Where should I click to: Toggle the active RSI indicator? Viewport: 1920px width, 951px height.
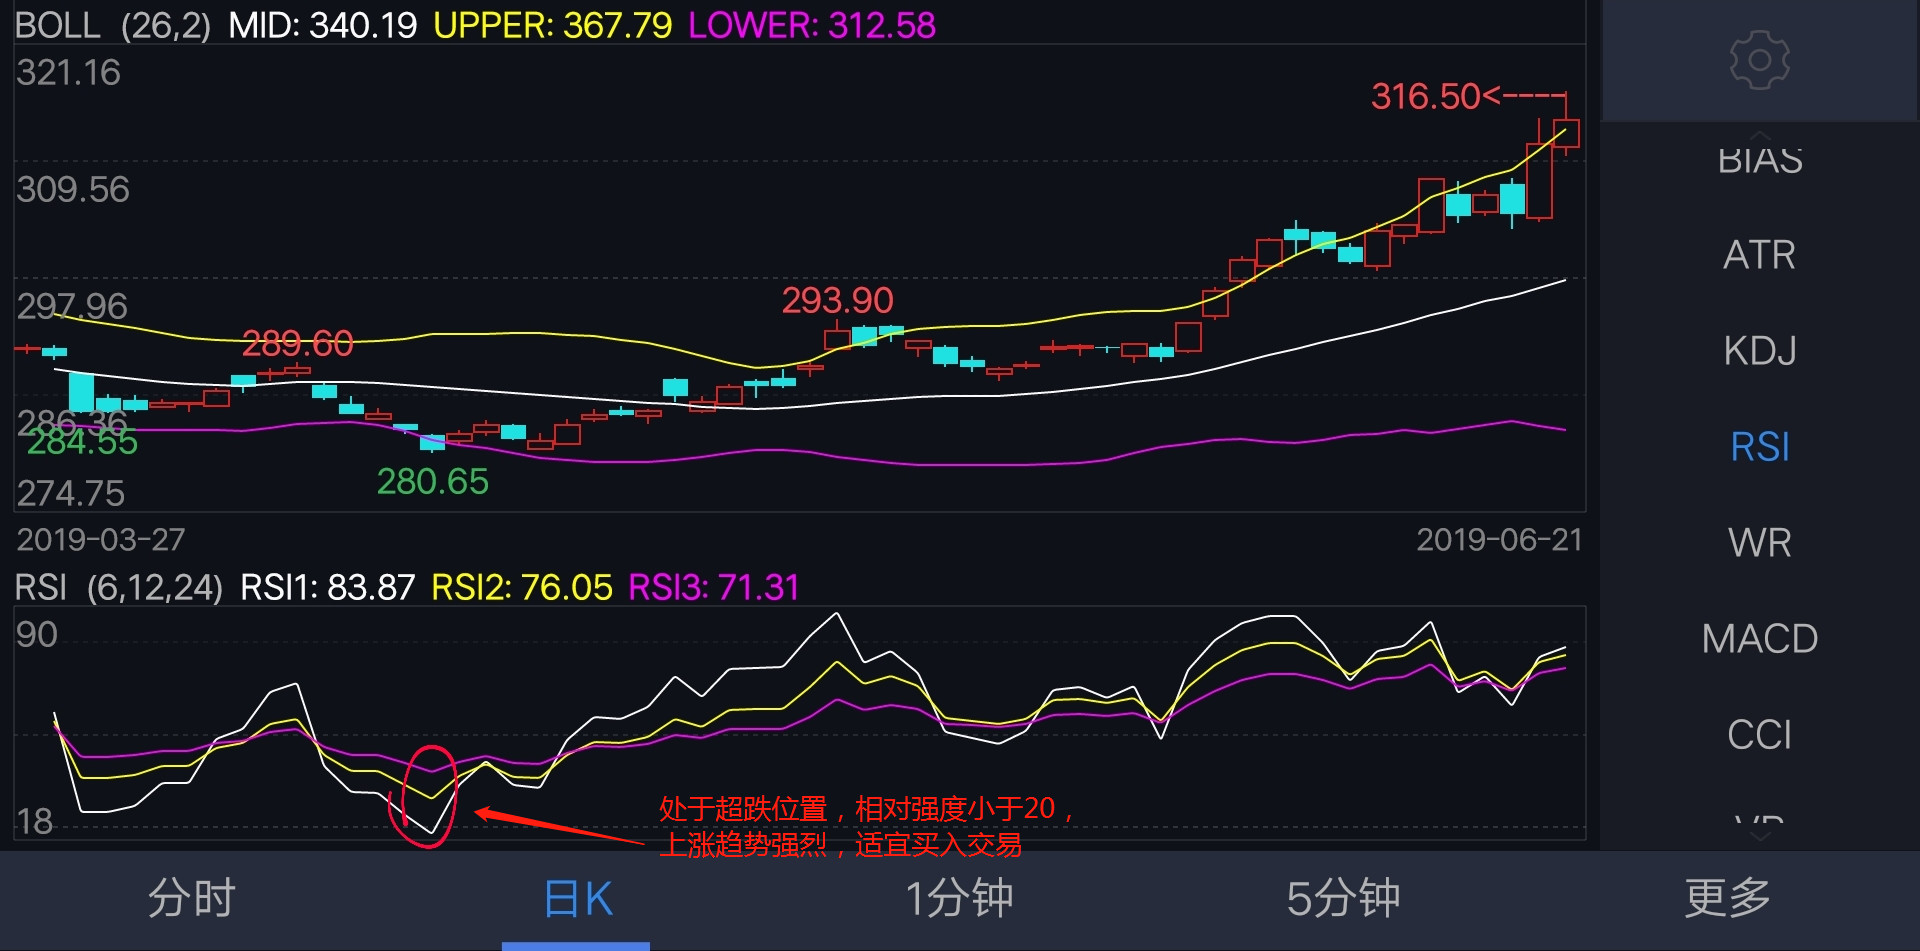[x=1758, y=447]
